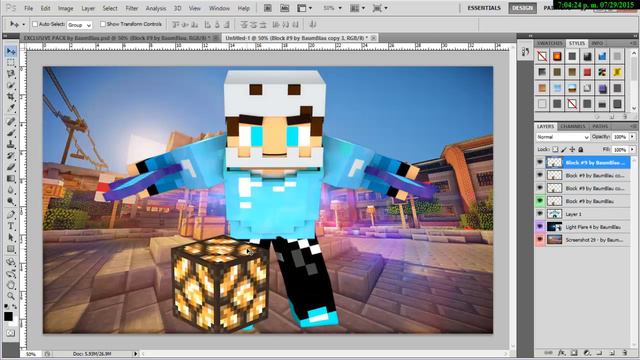Open the Screen Mode dropdown
This screenshot has height=360, width=640.
point(380,8)
